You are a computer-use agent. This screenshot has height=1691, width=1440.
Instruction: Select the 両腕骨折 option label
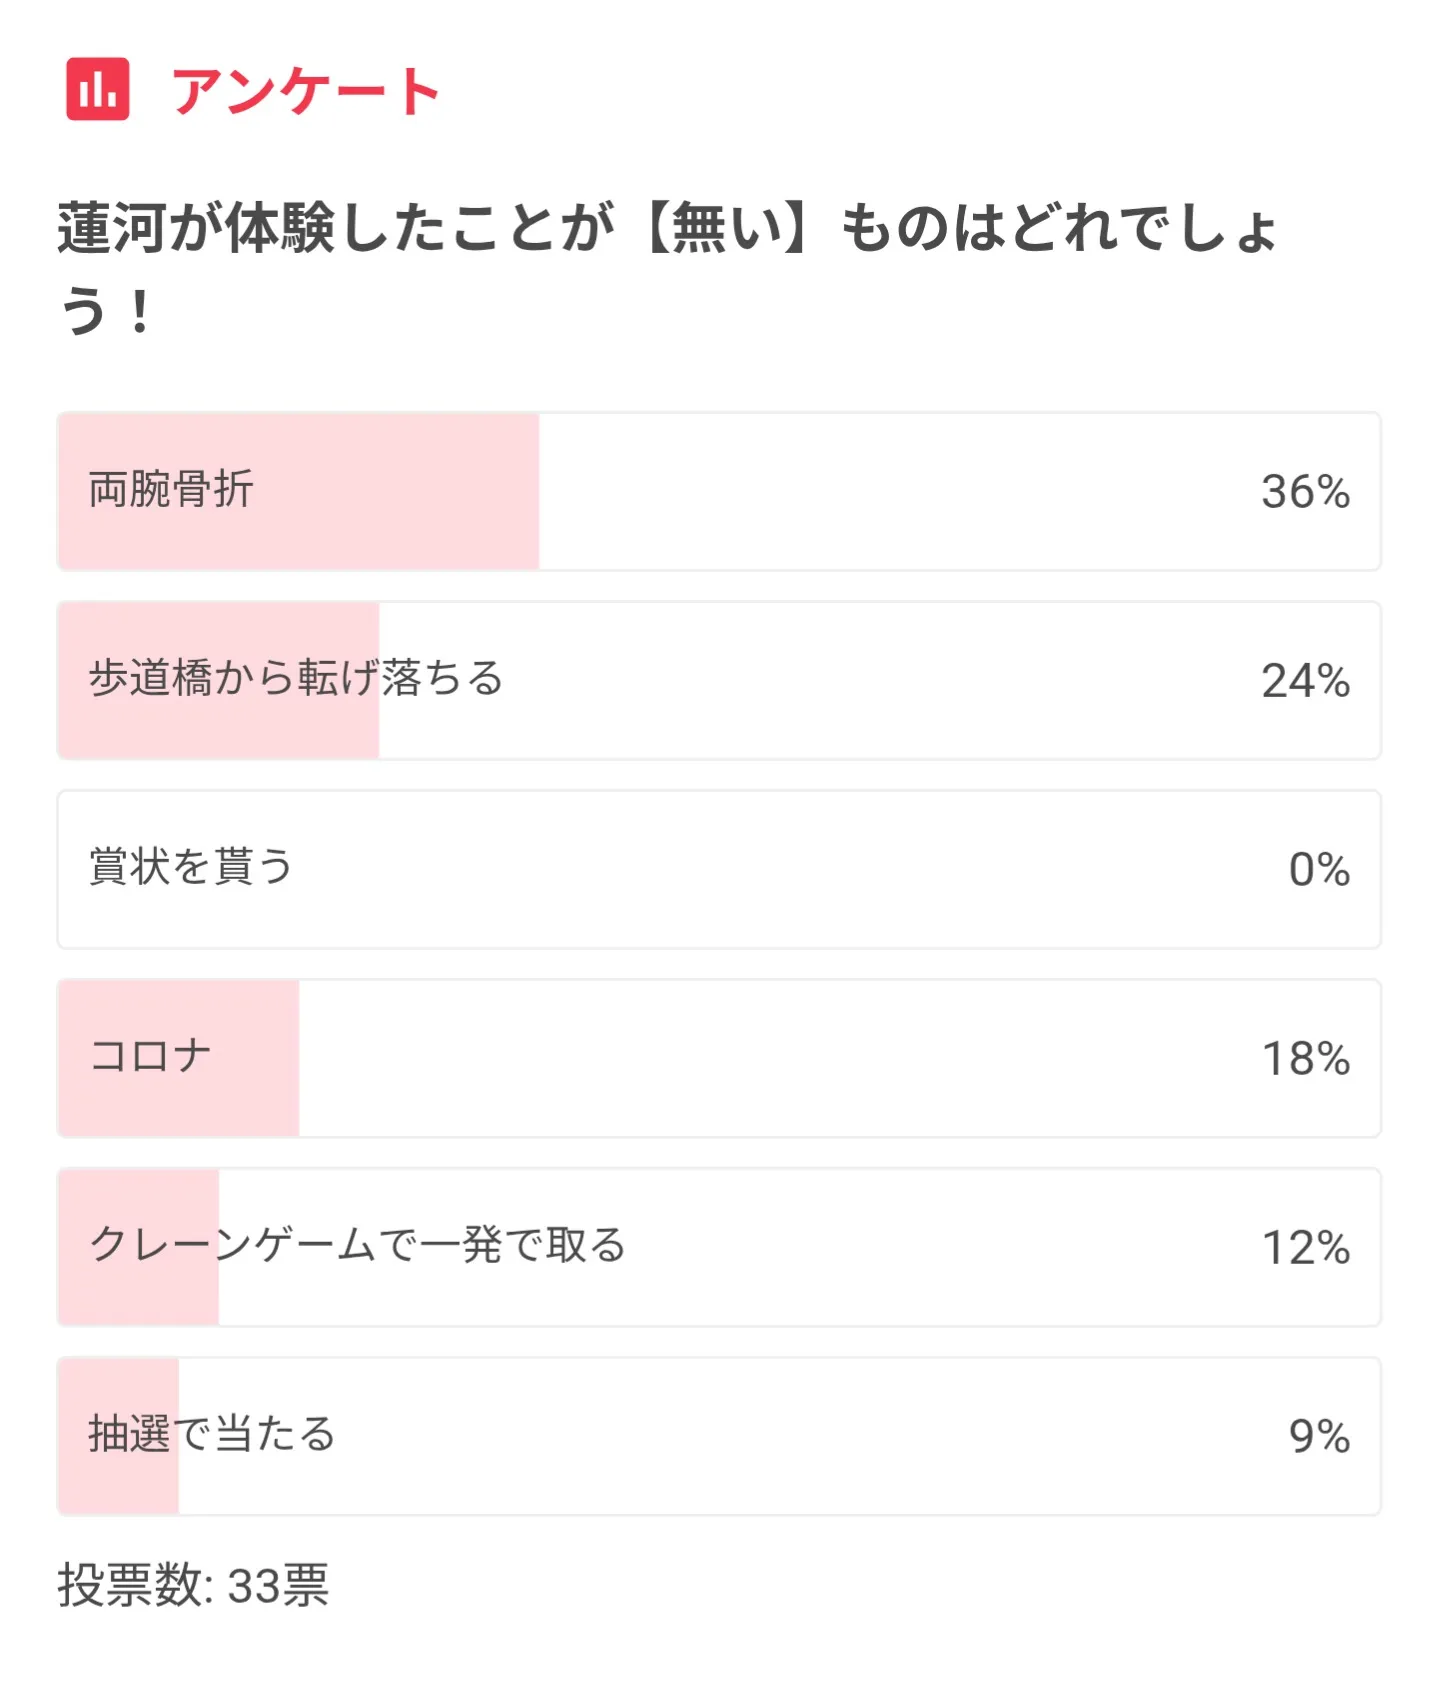(x=171, y=490)
